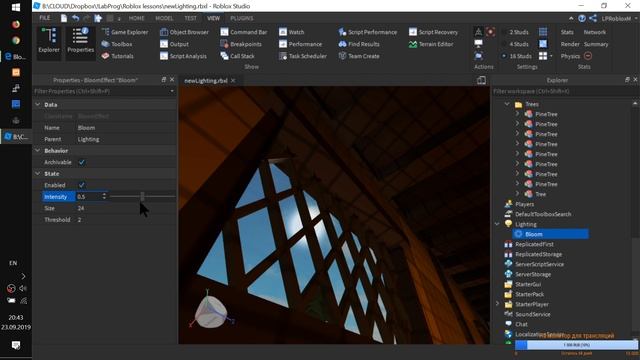Open Game Explorer
The image size is (640, 360).
point(125,32)
